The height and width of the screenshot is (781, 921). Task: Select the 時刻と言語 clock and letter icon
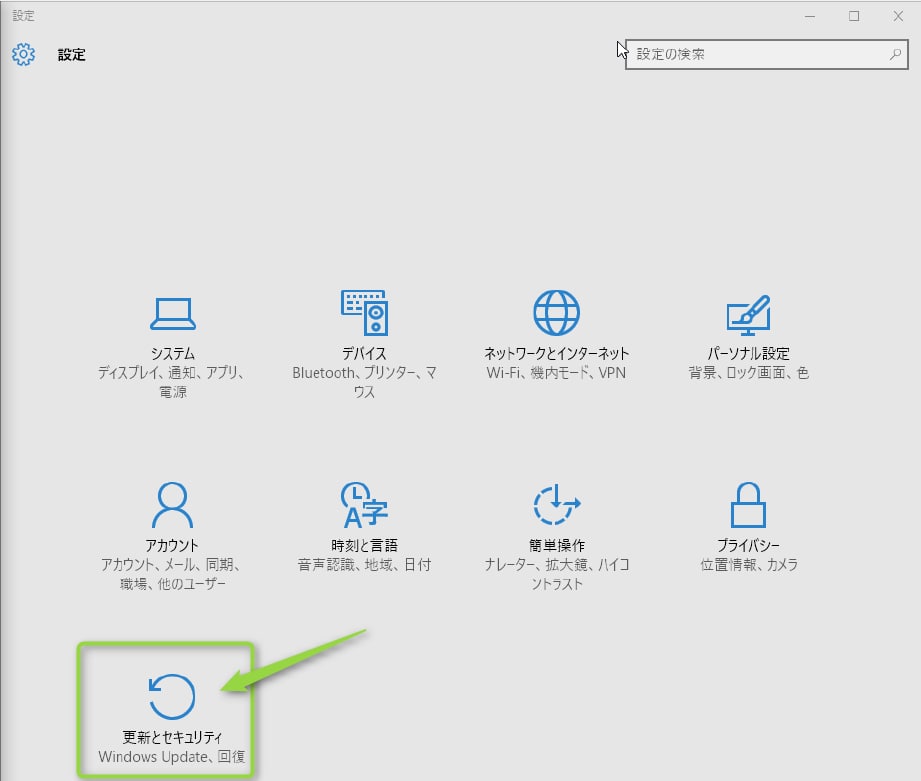point(364,505)
